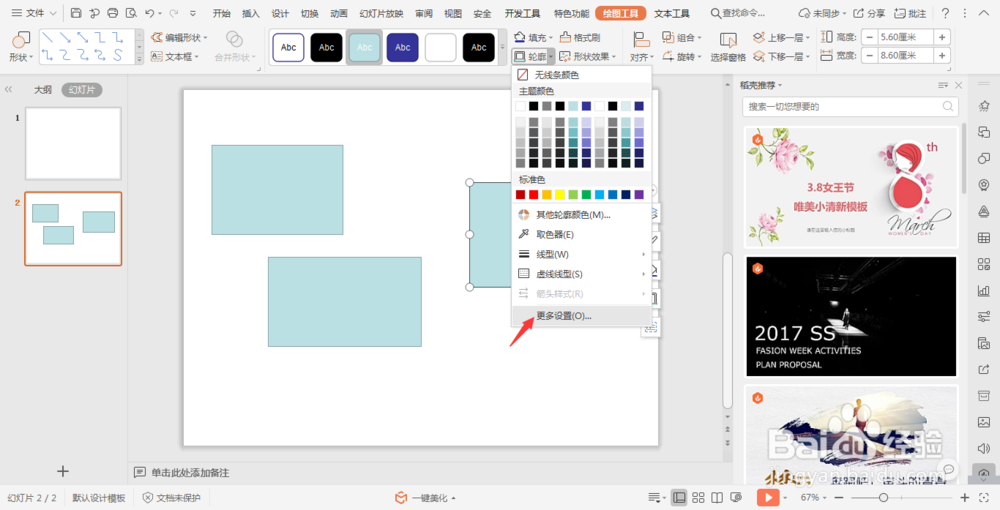Switch to the 插入 insert tab
The height and width of the screenshot is (510, 1000).
[x=251, y=13]
